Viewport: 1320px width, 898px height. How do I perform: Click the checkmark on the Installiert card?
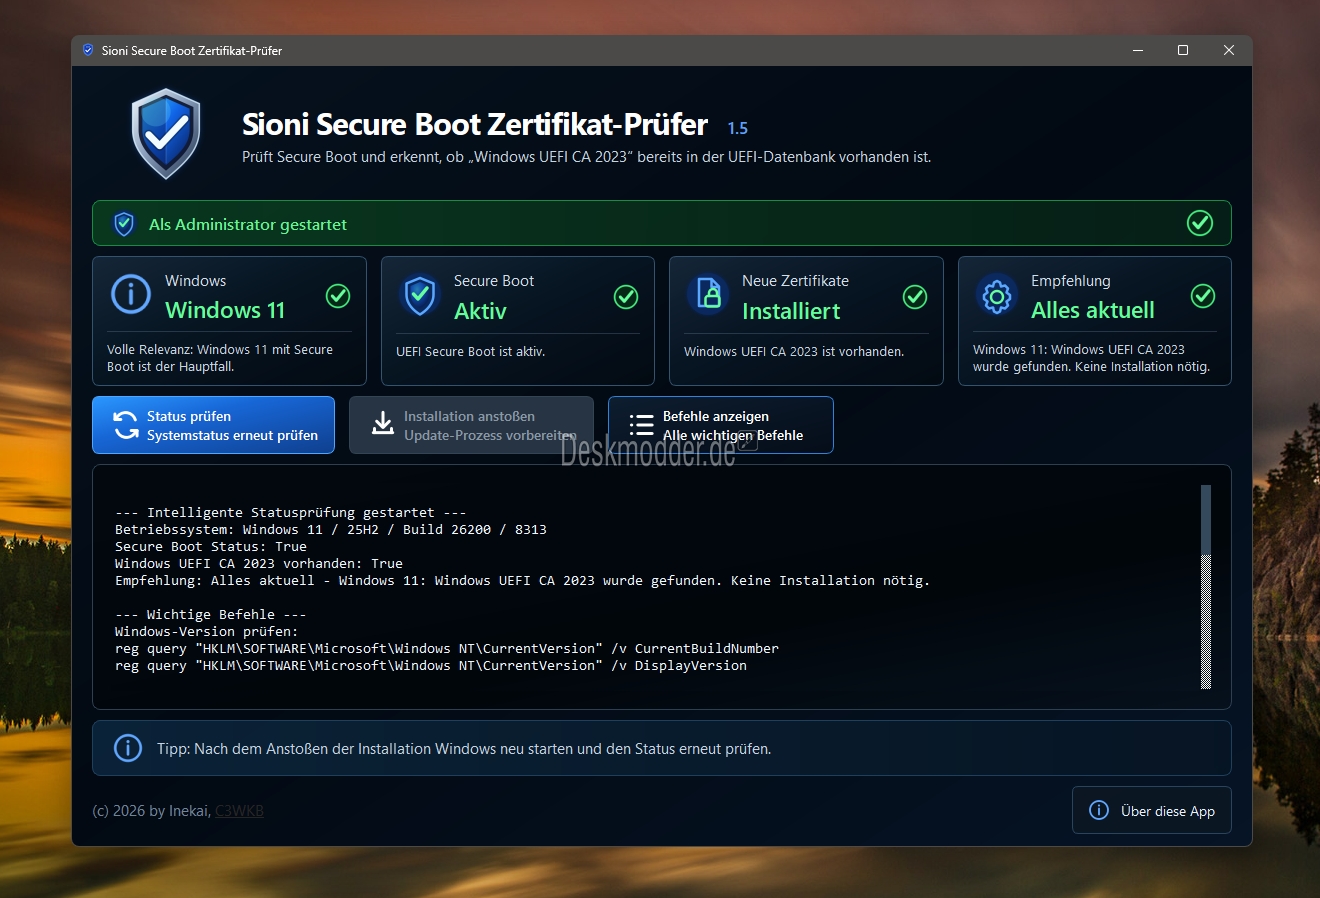pyautogui.click(x=915, y=297)
